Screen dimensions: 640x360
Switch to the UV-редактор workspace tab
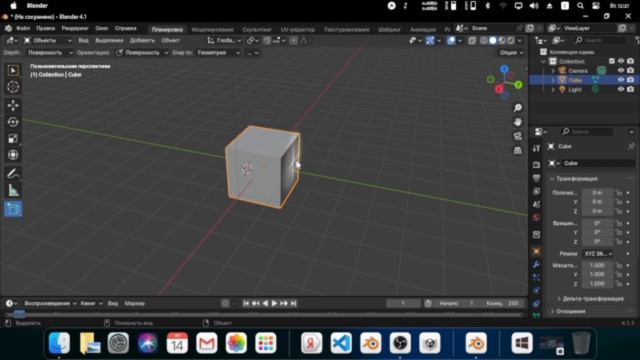point(298,29)
